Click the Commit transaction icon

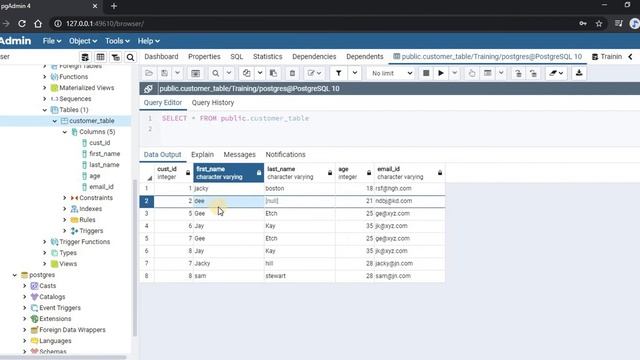coord(518,73)
